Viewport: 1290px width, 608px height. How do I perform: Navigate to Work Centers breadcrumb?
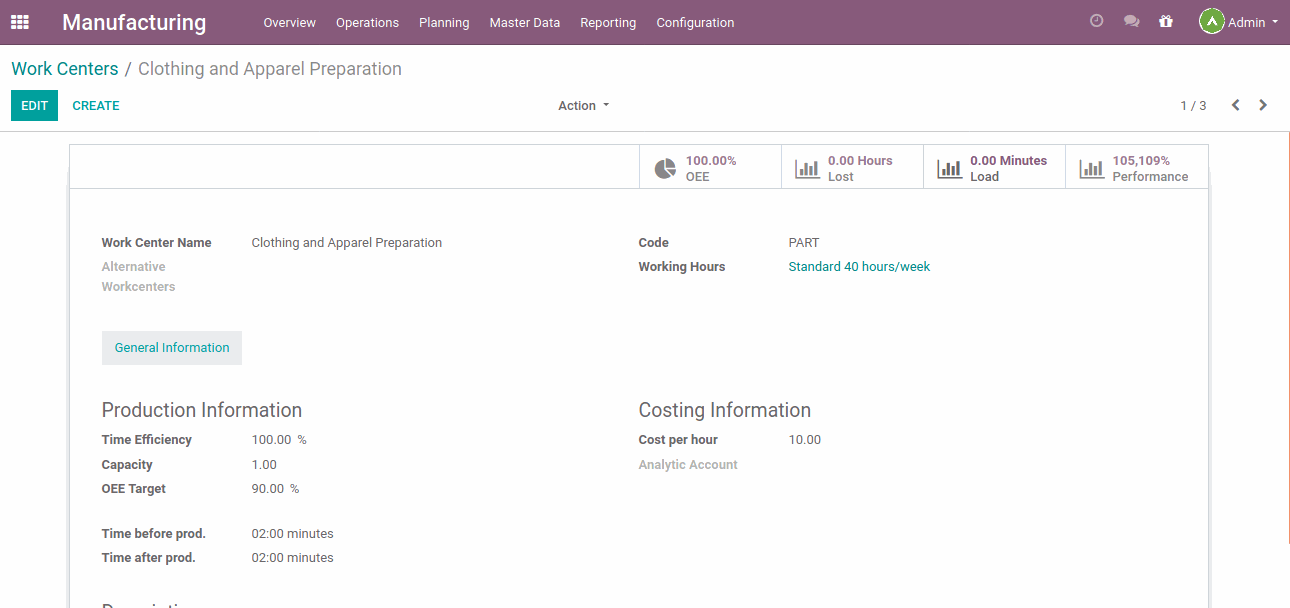coord(64,69)
